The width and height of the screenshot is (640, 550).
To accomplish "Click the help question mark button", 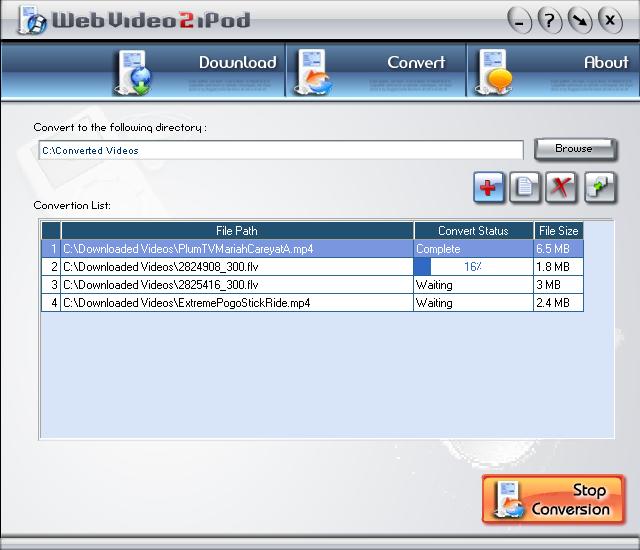I will 550,20.
